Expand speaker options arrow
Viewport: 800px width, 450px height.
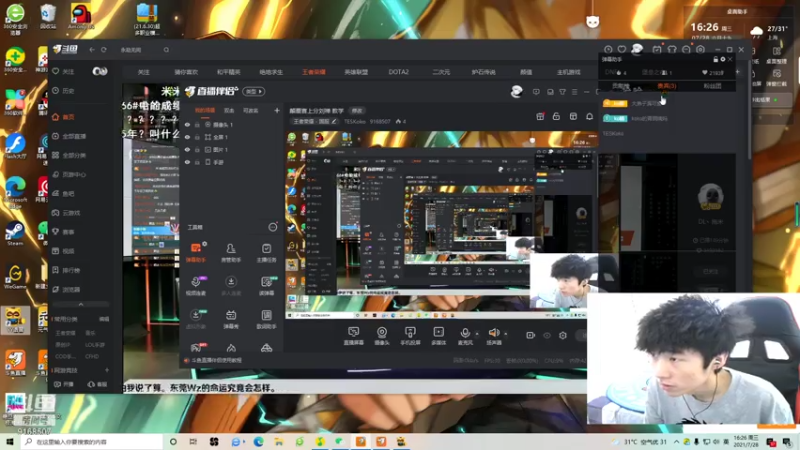point(506,334)
